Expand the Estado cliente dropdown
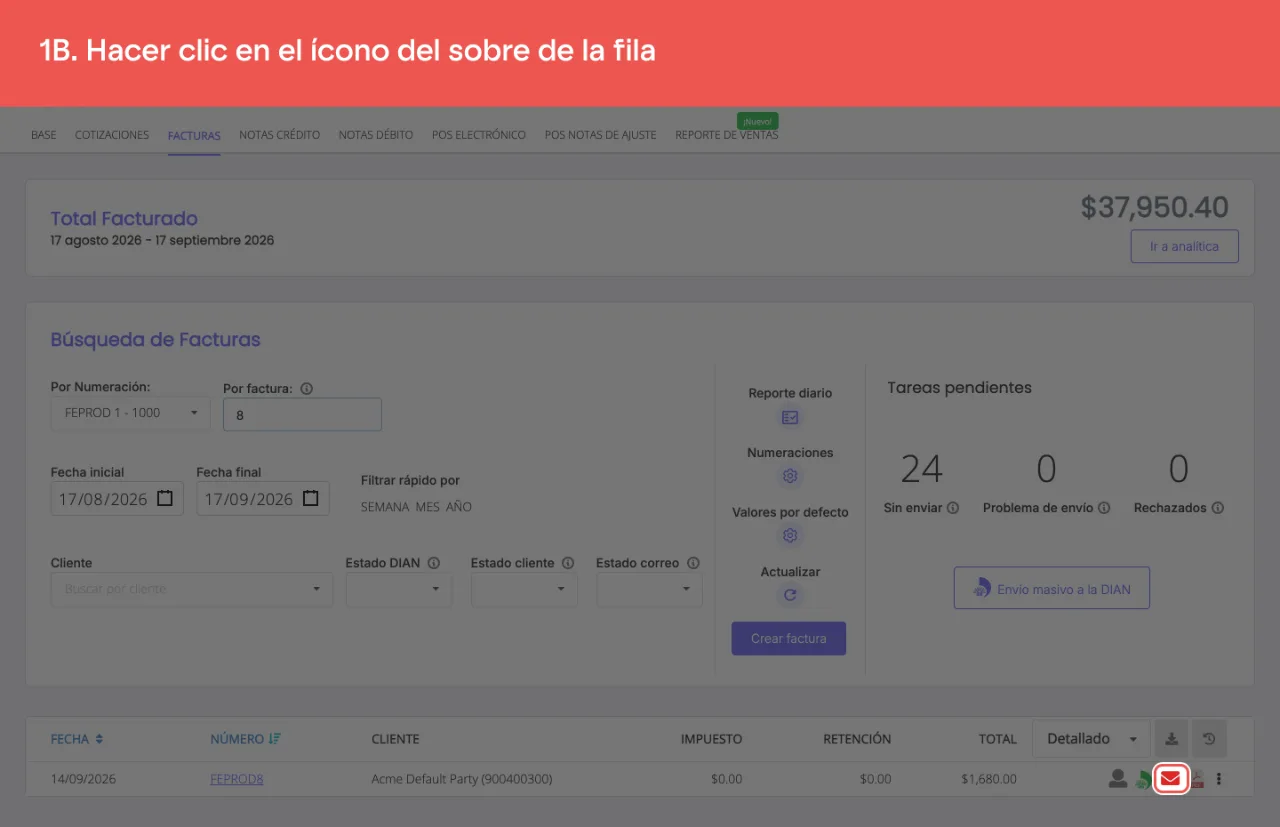This screenshot has width=1280, height=827. 524,589
